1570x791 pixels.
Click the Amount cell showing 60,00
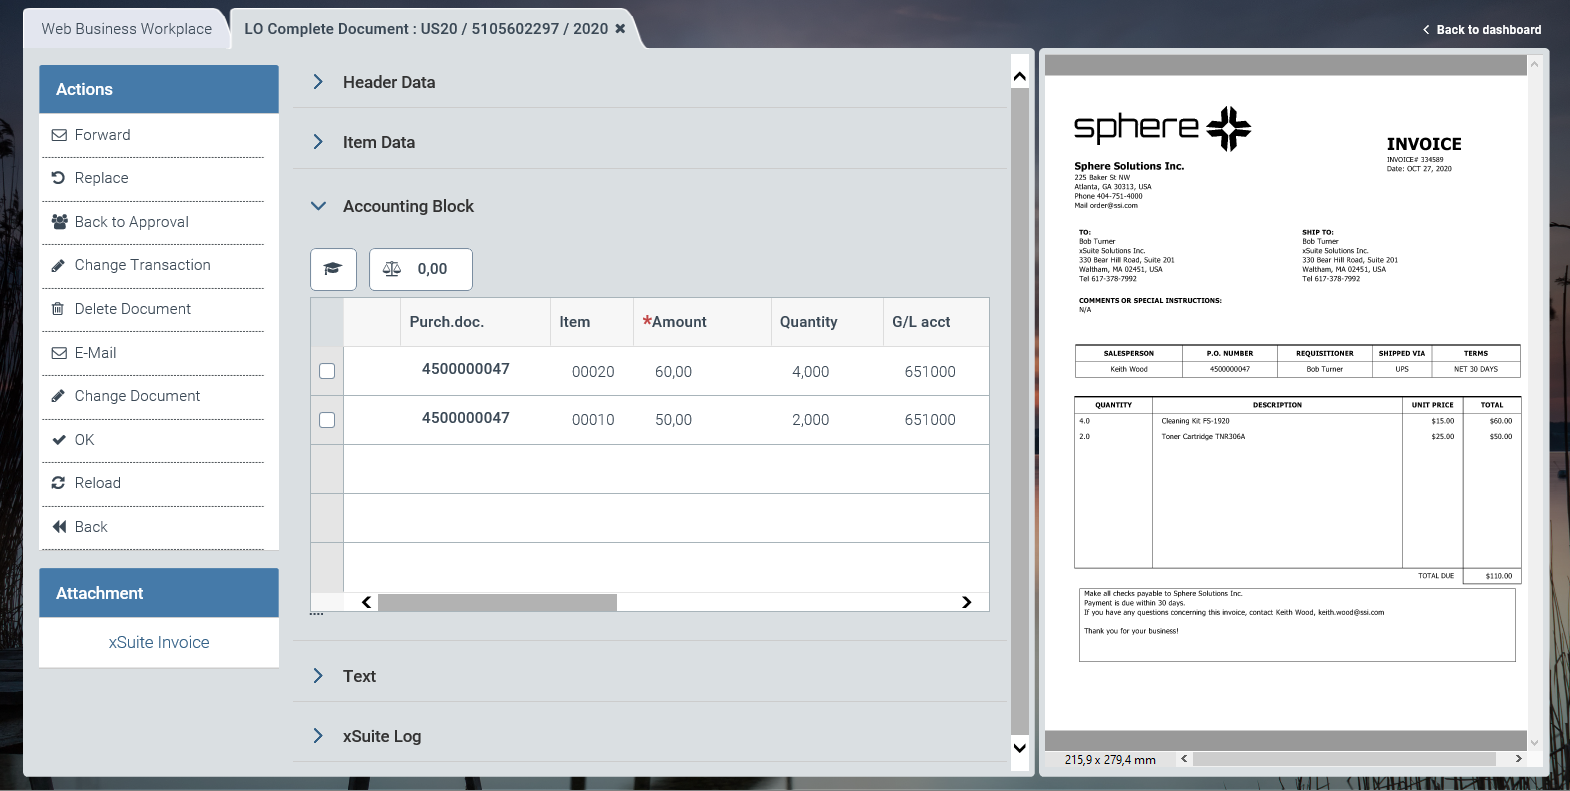point(673,372)
